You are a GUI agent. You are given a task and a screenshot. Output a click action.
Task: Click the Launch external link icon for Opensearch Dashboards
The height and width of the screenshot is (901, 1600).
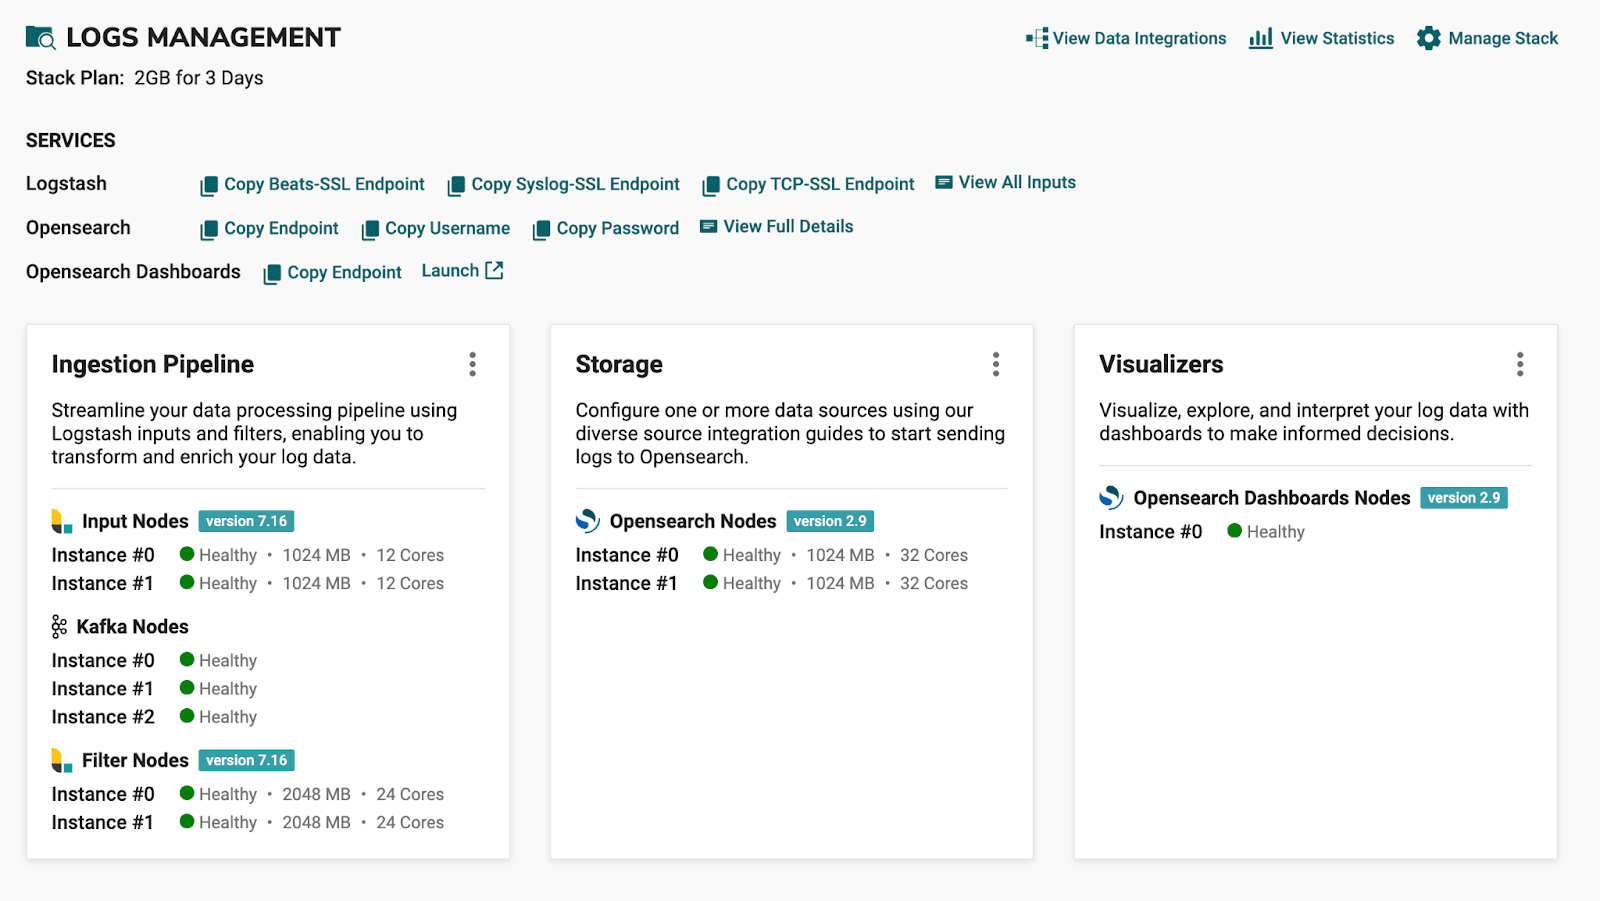(x=494, y=269)
